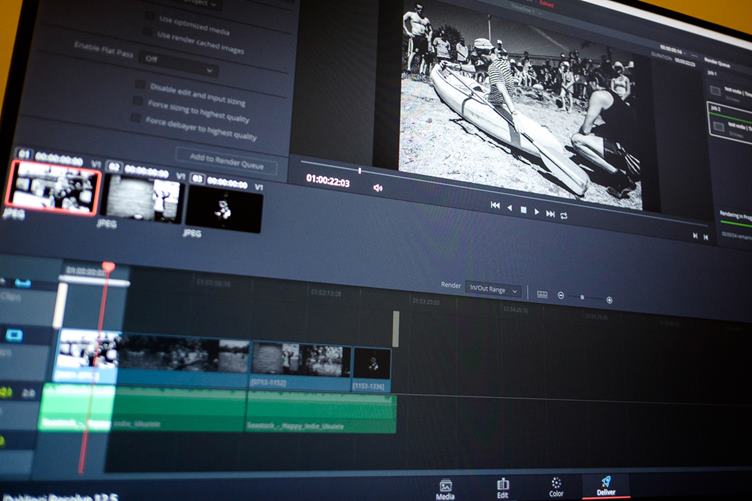
Task: Enable Use optimized media checkbox
Action: tap(150, 16)
